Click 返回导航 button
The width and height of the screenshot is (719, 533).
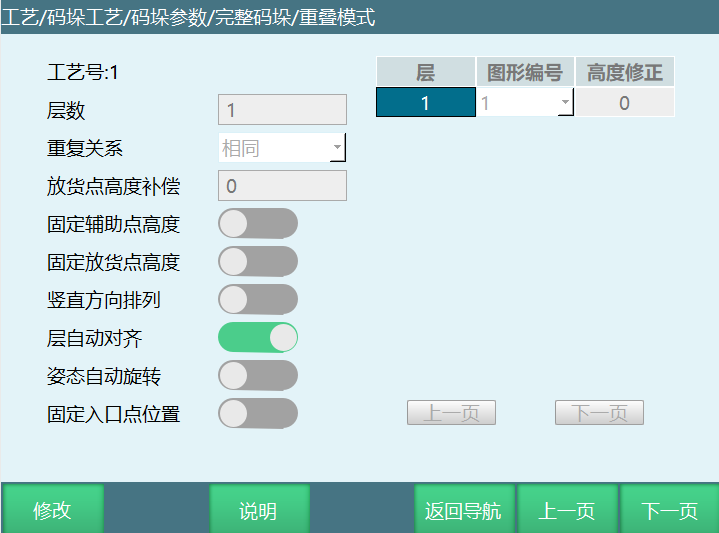tap(464, 510)
